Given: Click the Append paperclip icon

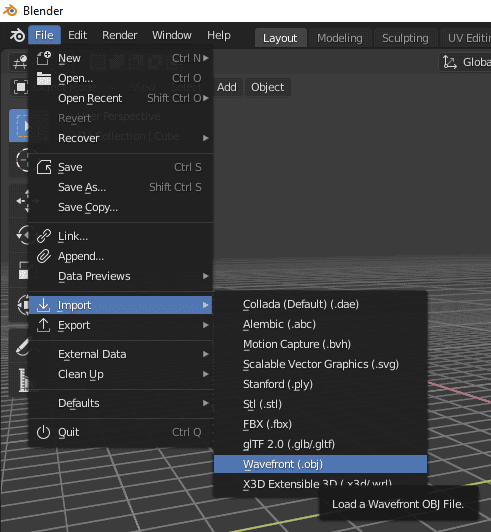Looking at the screenshot, I should (x=44, y=256).
